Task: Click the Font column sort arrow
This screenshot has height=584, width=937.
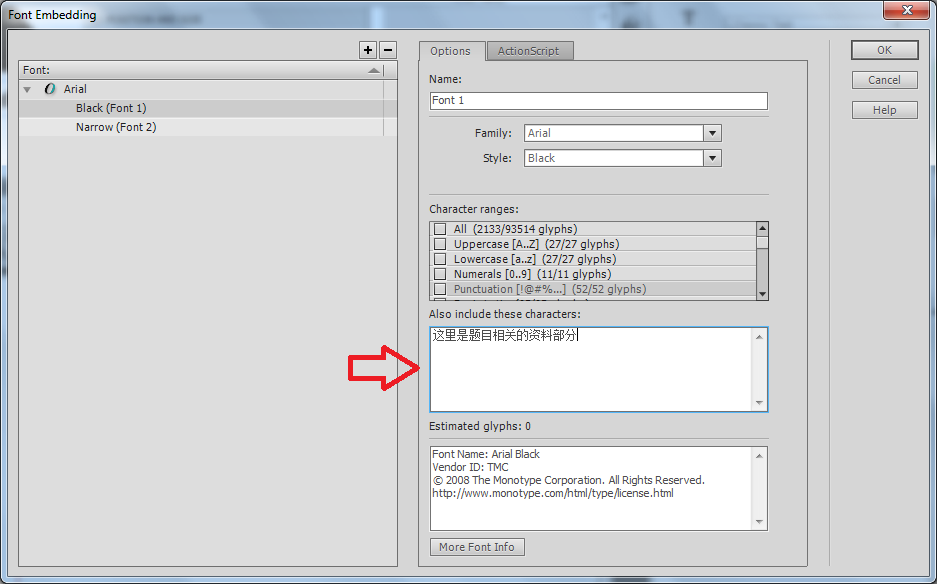Action: [x=374, y=71]
